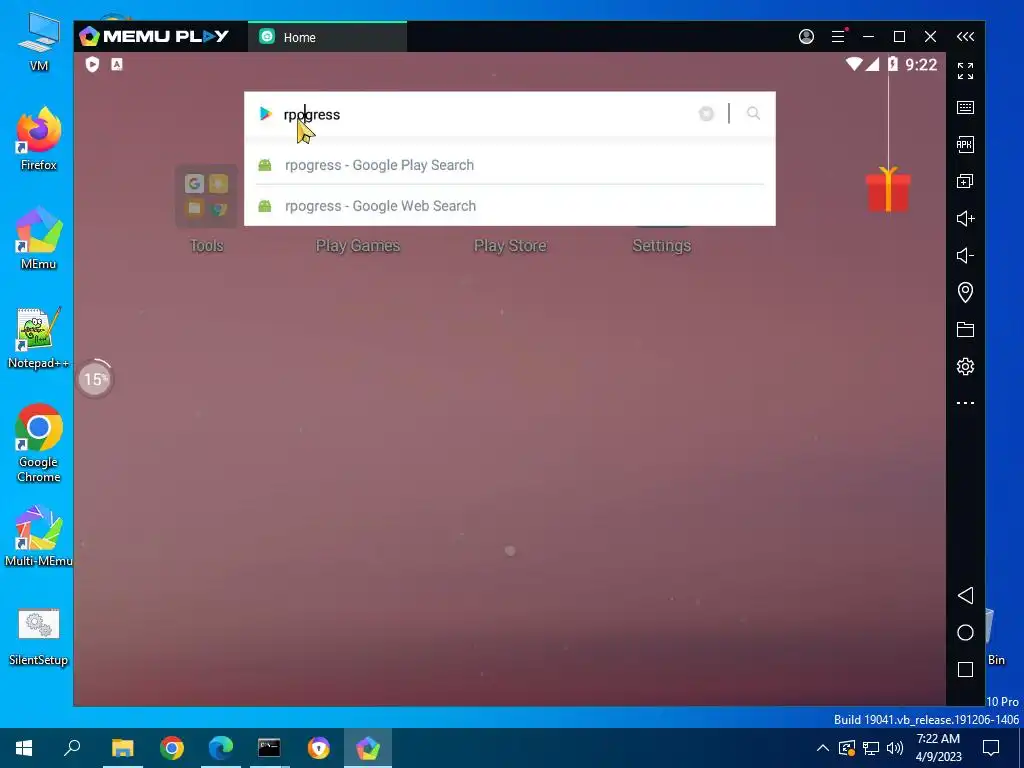
Task: Open shared folder icon in MEmu sidebar
Action: [965, 329]
